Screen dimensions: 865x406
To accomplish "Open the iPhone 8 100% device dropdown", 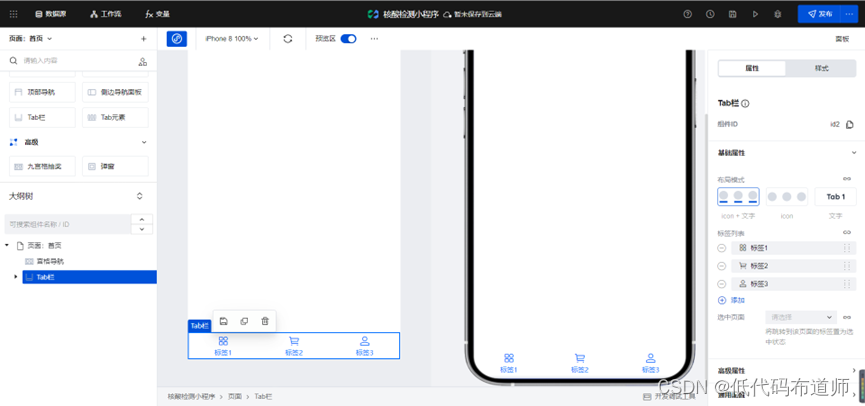I will click(232, 39).
